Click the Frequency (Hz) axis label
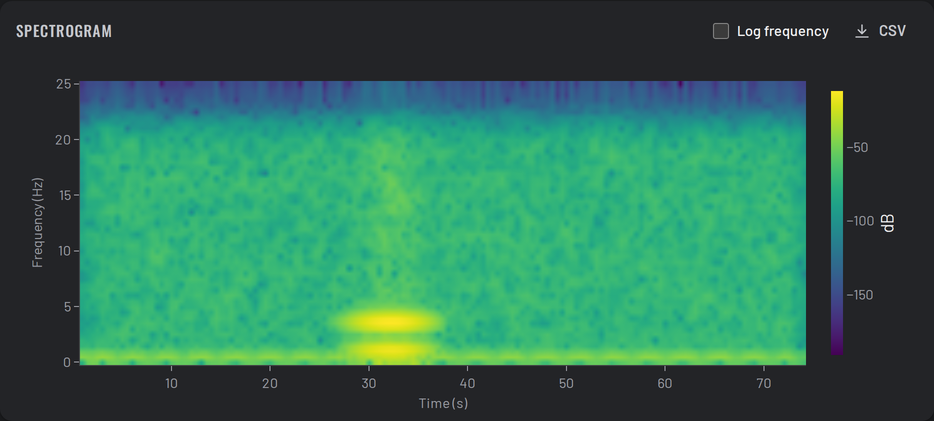The width and height of the screenshot is (934, 421). click(38, 222)
